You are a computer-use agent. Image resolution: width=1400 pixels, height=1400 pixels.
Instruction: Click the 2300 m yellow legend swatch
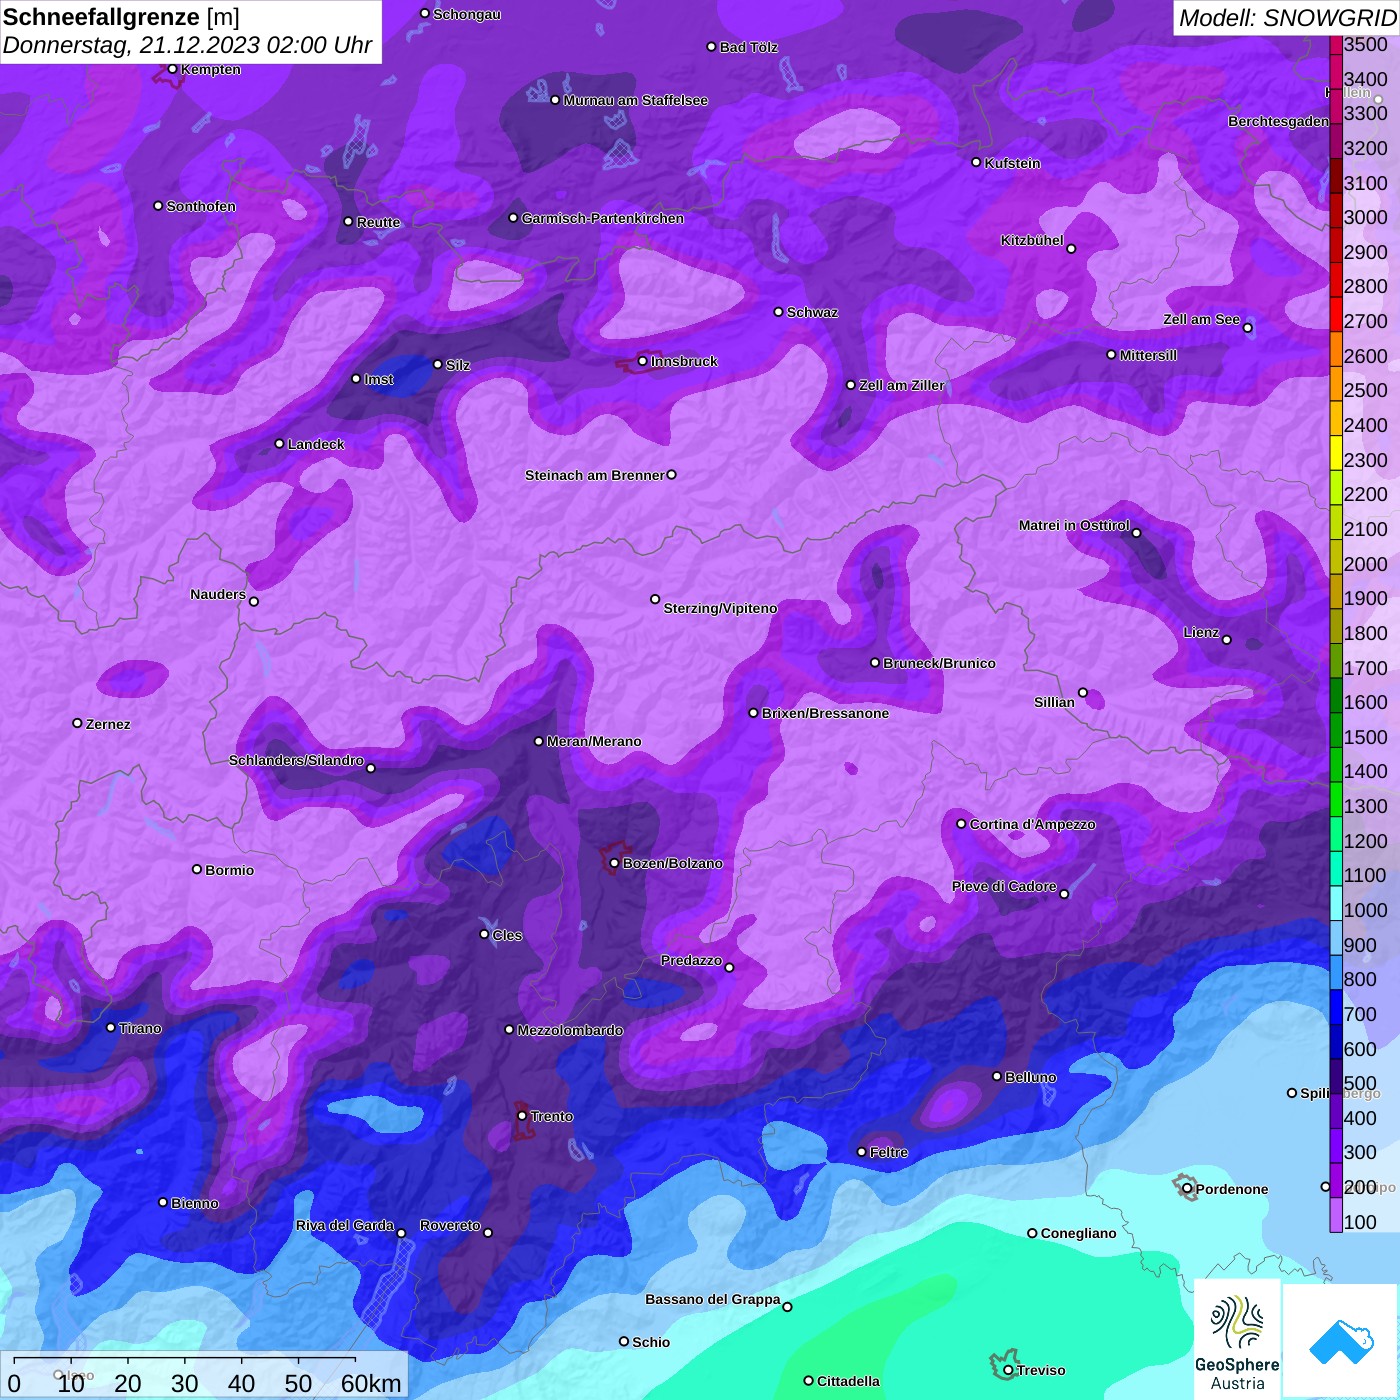(1336, 453)
